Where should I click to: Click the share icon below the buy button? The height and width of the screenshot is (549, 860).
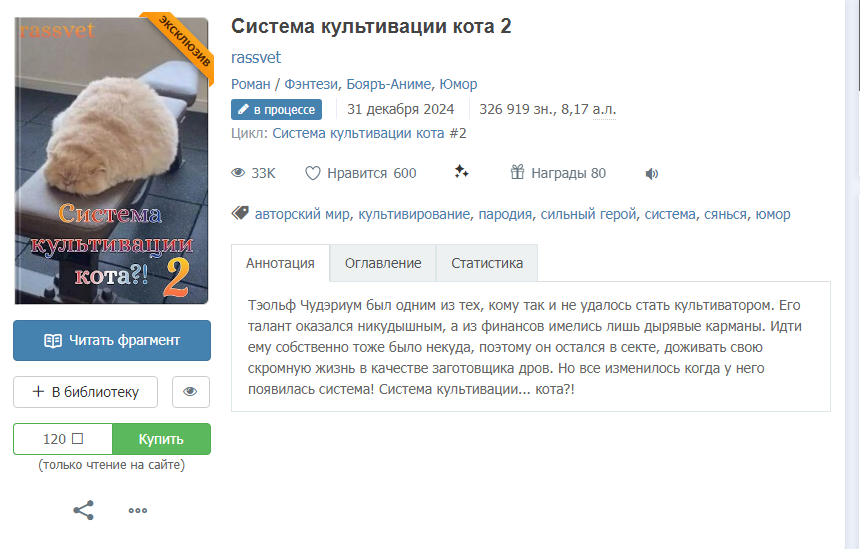83,510
